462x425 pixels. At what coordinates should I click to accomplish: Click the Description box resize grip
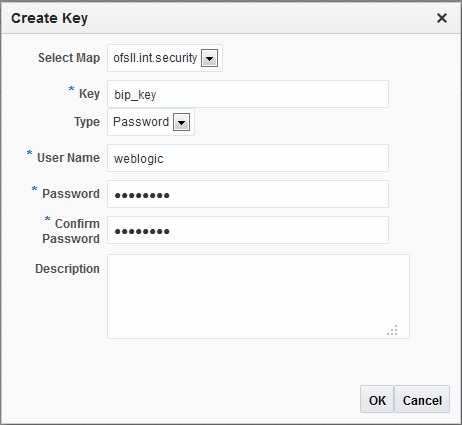[392, 330]
